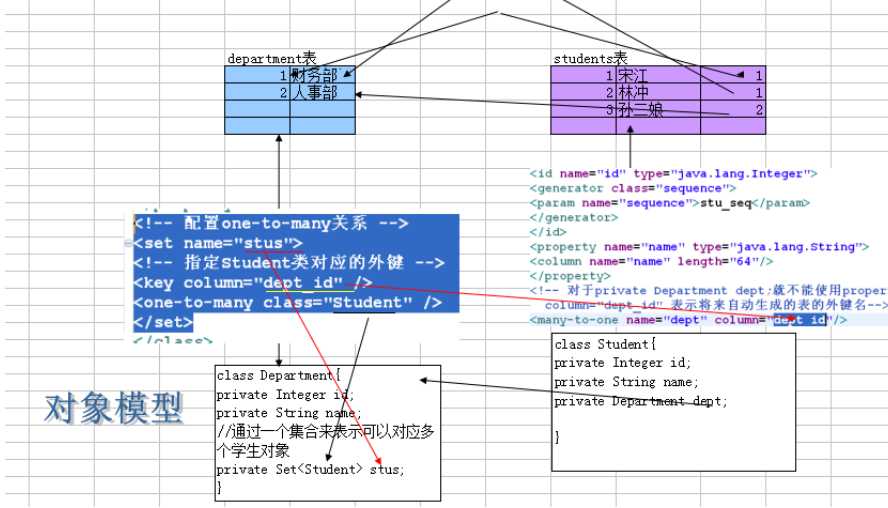Image resolution: width=888 pixels, height=508 pixels.
Task: Click the '</set>' closing tag
Action: coord(163,322)
